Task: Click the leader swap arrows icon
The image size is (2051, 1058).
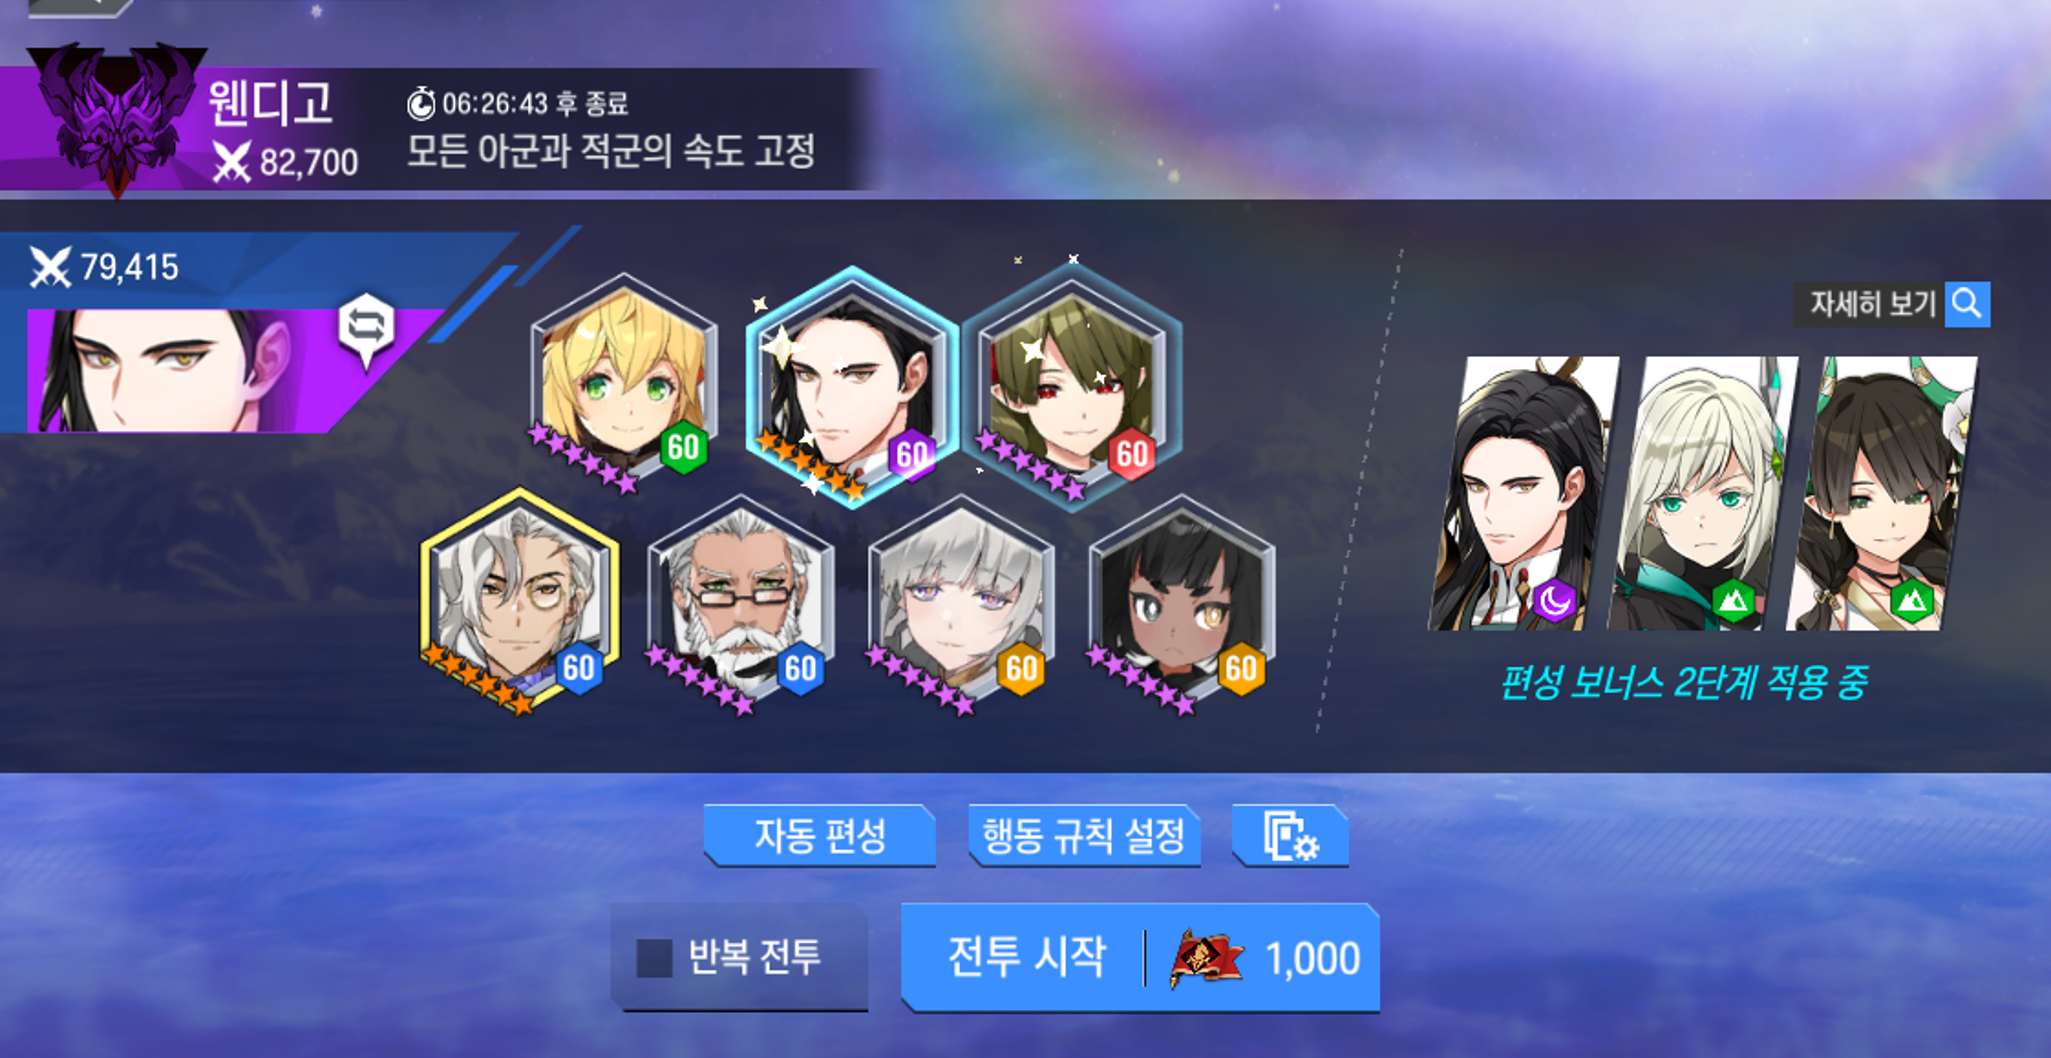Action: click(366, 328)
